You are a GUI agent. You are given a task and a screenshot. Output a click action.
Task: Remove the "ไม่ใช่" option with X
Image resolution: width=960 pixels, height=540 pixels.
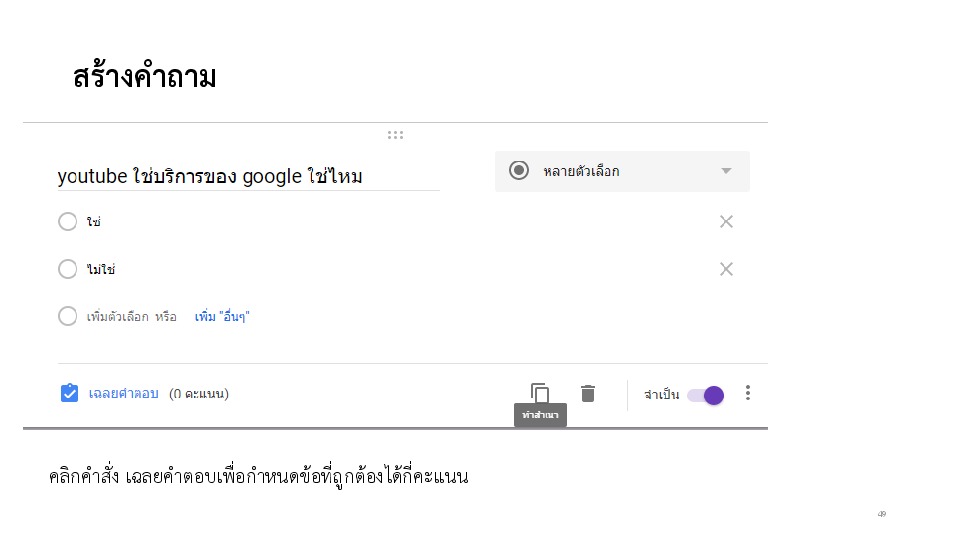[x=726, y=269]
